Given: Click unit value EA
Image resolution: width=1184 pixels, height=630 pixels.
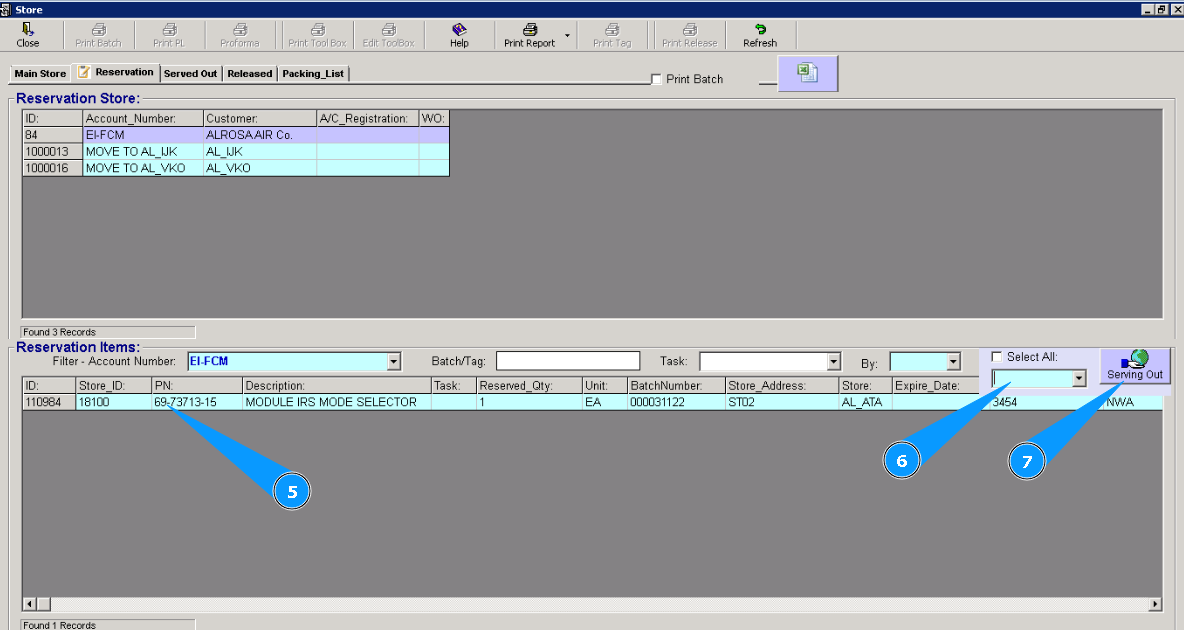Looking at the screenshot, I should pyautogui.click(x=604, y=402).
